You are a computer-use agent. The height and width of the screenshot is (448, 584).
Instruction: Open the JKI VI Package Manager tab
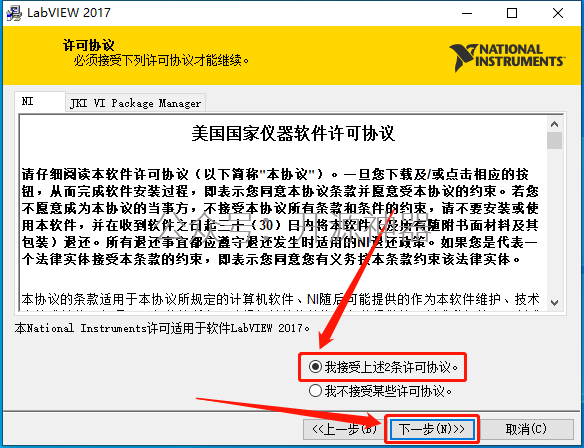(136, 103)
